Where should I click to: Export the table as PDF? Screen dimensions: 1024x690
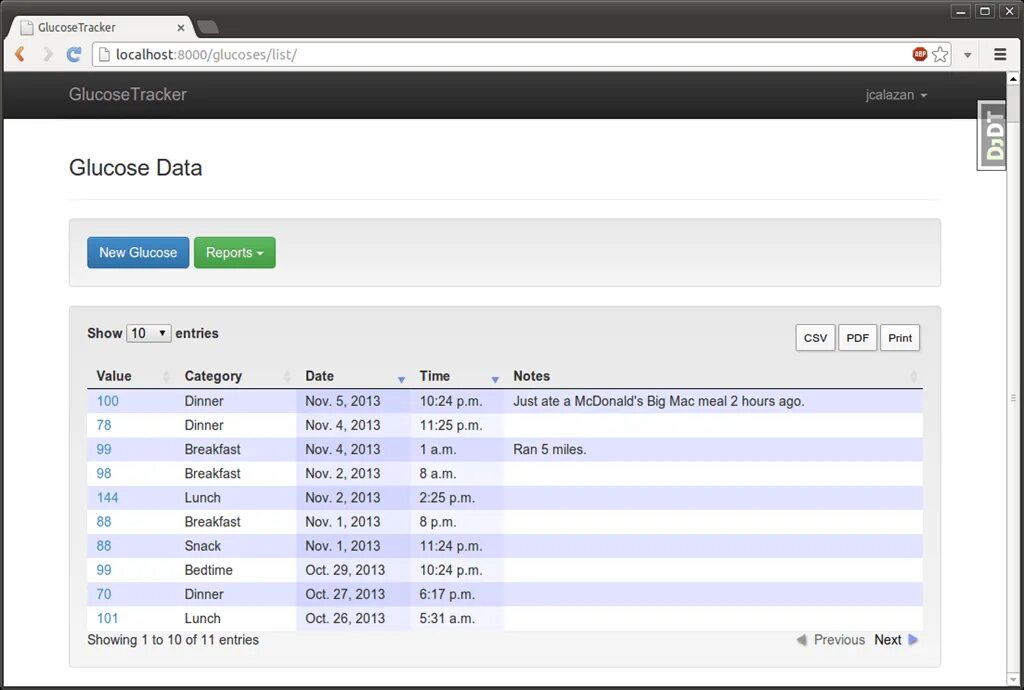click(x=857, y=337)
